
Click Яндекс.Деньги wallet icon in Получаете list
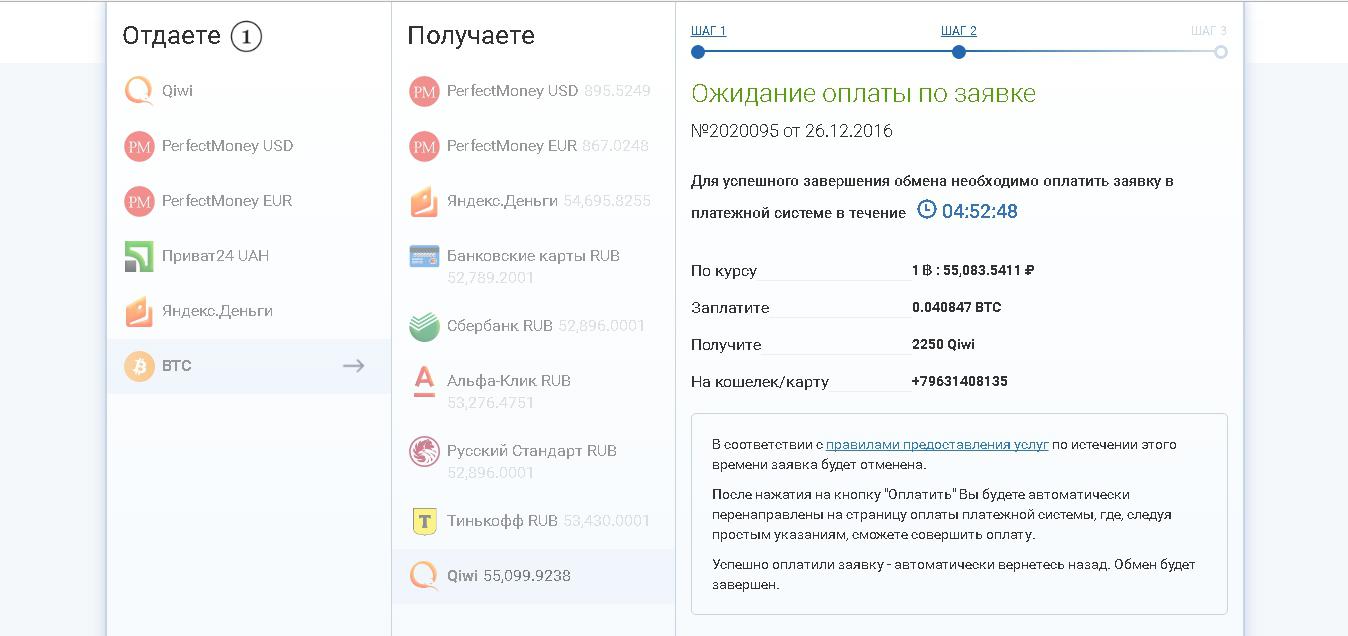pos(425,201)
